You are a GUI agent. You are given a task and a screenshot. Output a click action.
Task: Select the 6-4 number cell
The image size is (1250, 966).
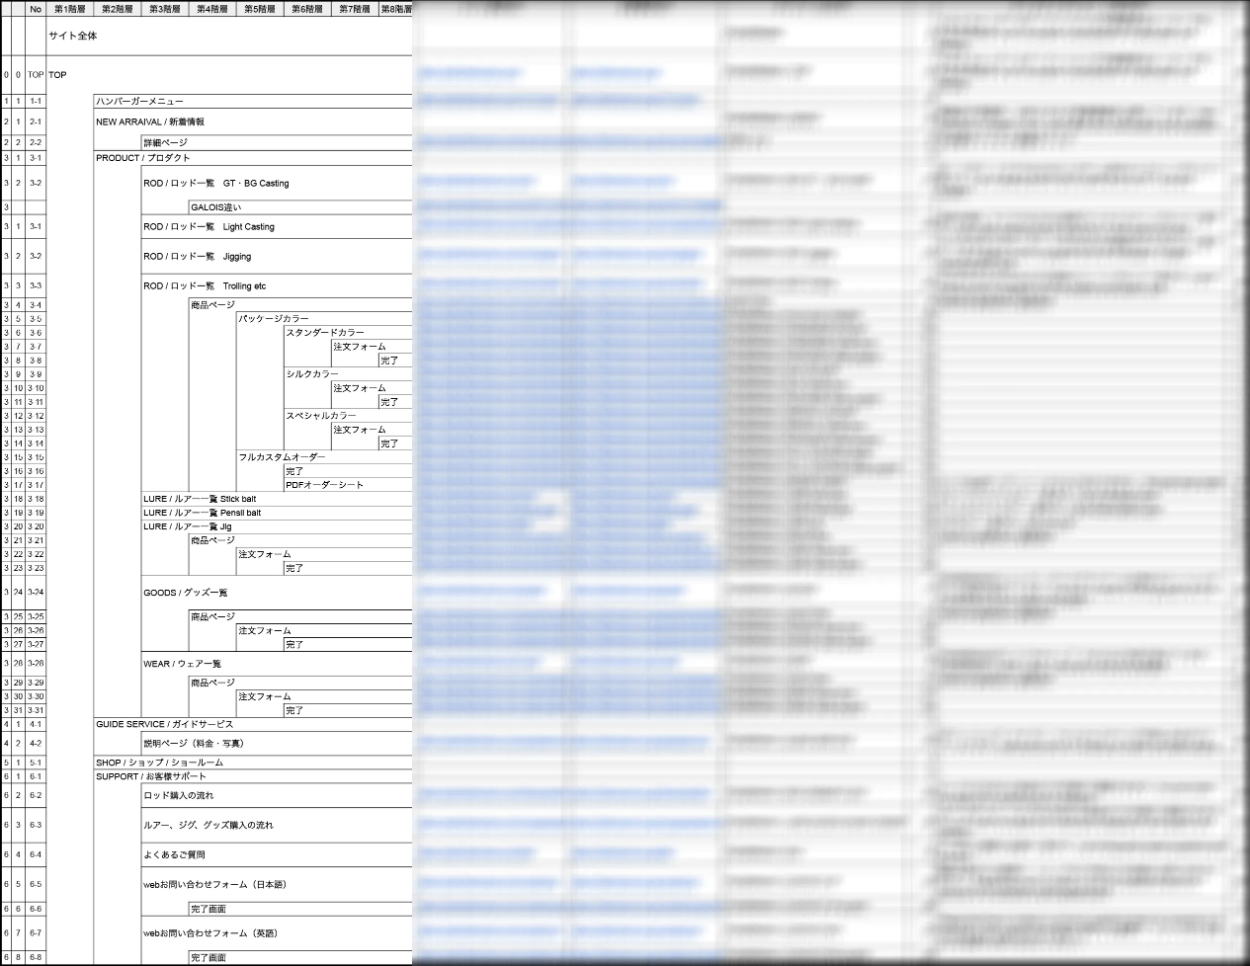click(36, 855)
